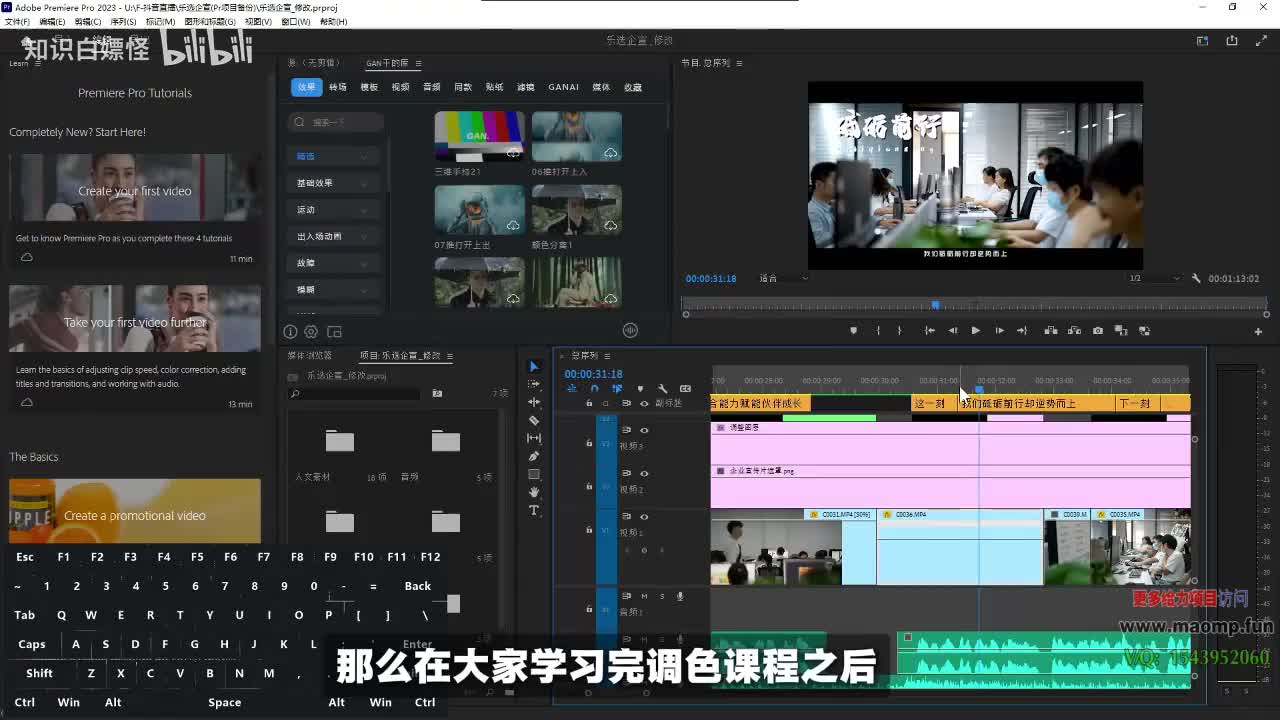Screen dimensions: 1280x720
Task: Export frame with camera icon
Action: tap(1098, 331)
